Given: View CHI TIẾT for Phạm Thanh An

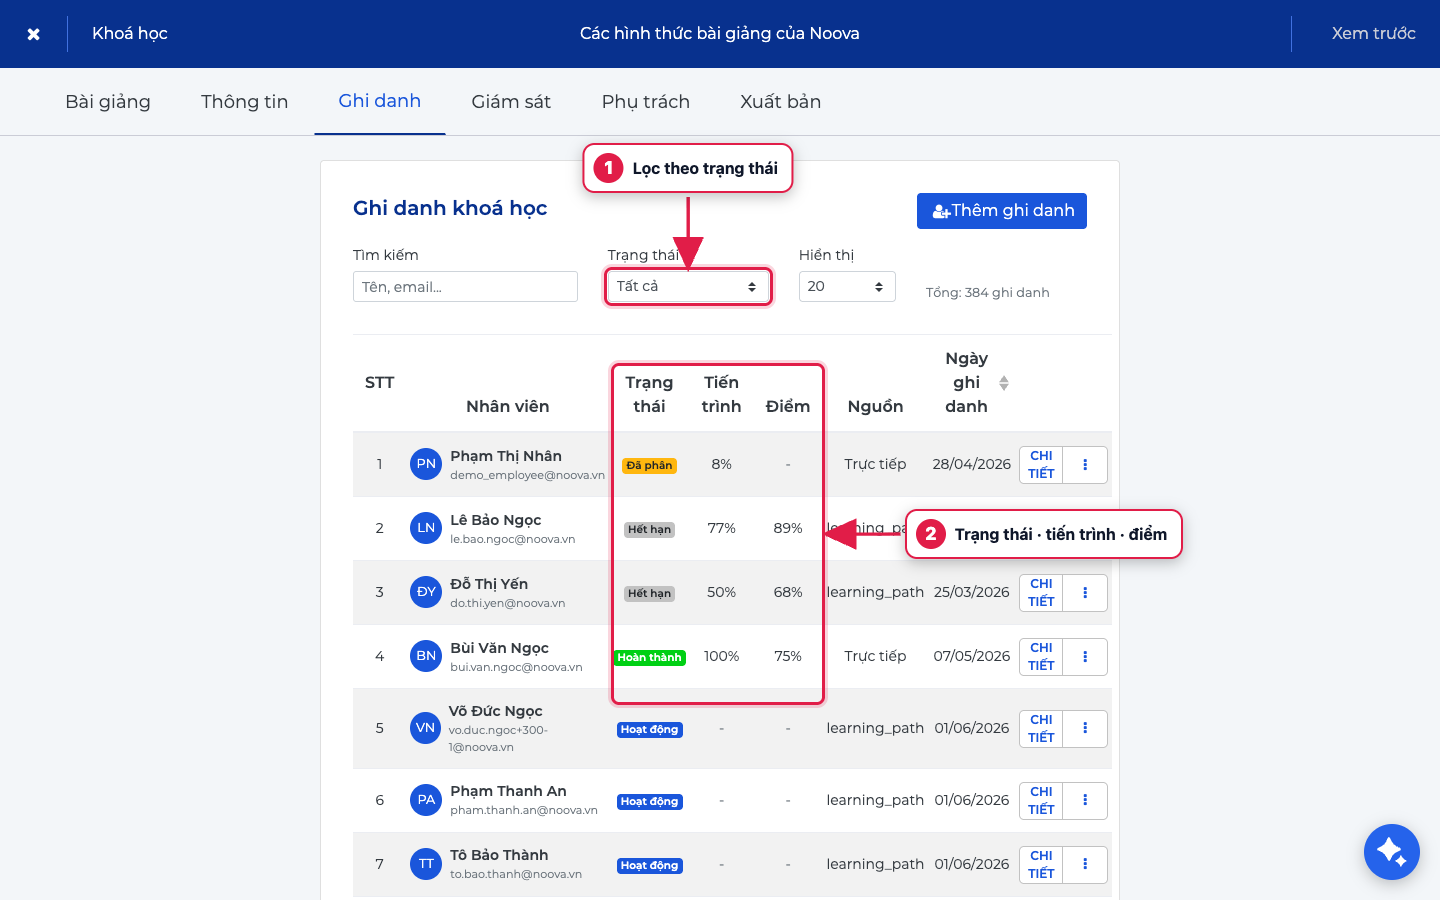Looking at the screenshot, I should click(1041, 801).
